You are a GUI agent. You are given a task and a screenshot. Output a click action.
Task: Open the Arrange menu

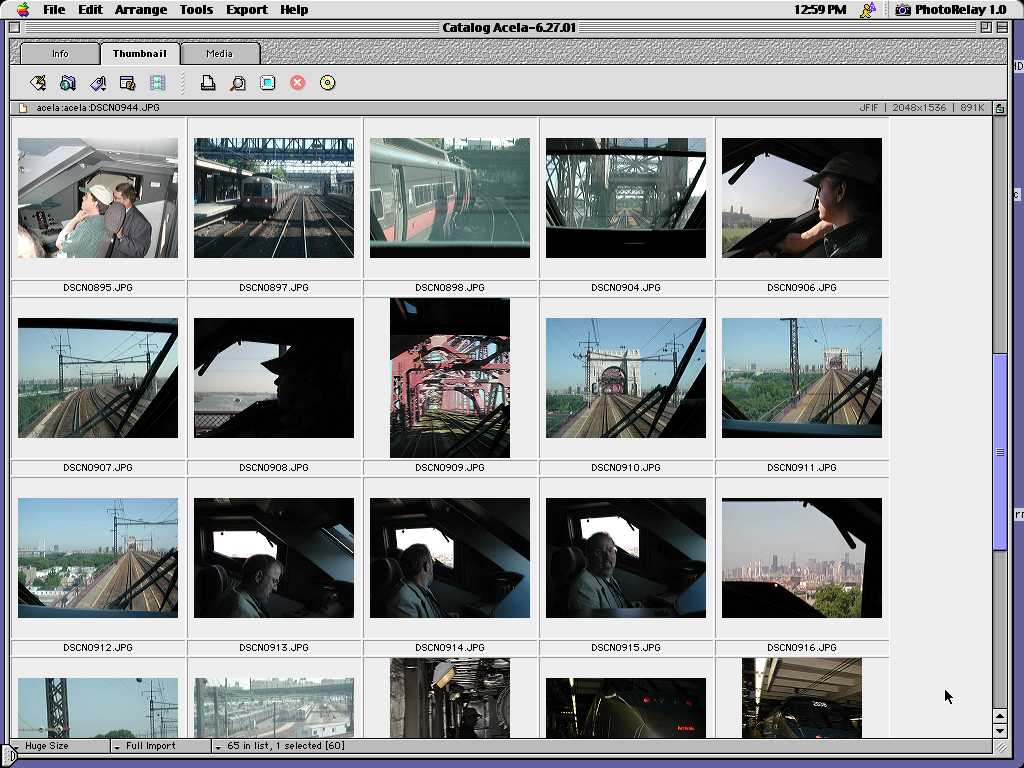[140, 10]
